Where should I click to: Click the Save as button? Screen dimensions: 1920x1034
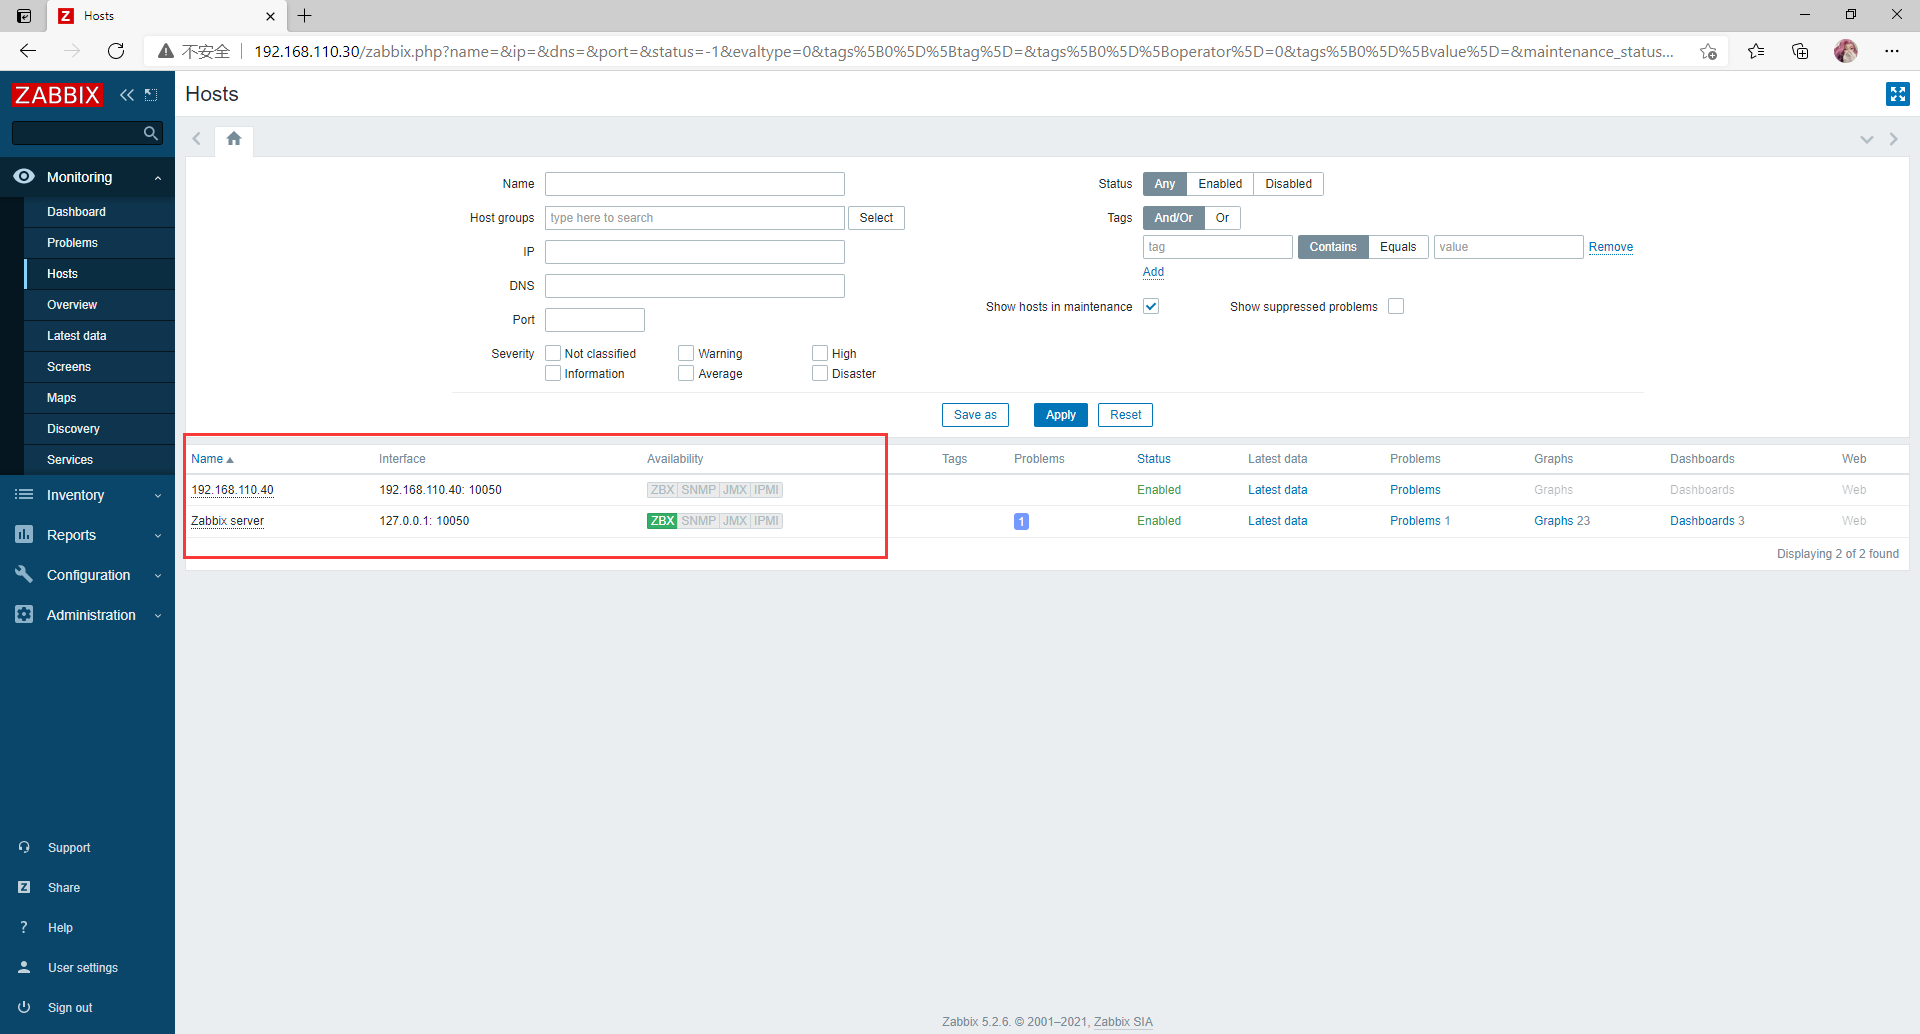click(975, 415)
